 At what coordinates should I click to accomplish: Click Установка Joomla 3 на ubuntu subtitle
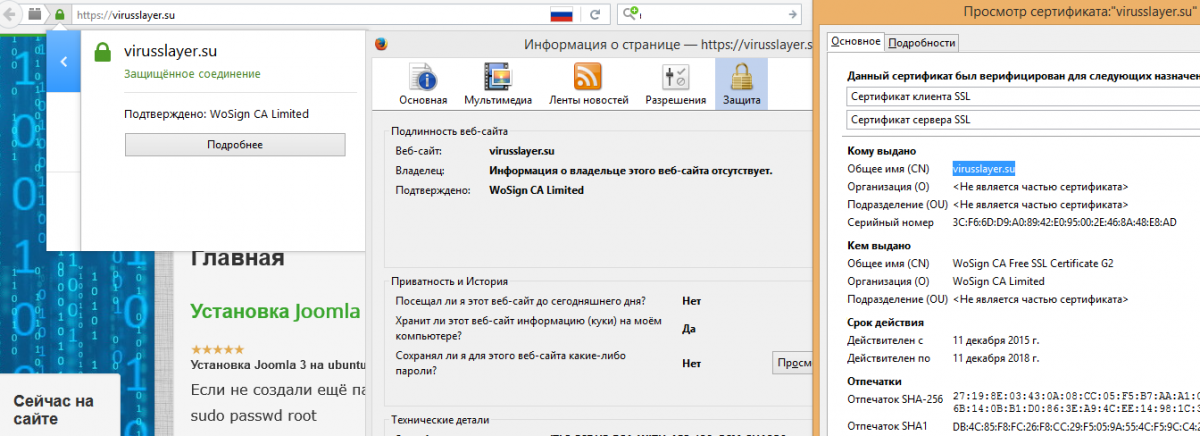click(x=280, y=365)
